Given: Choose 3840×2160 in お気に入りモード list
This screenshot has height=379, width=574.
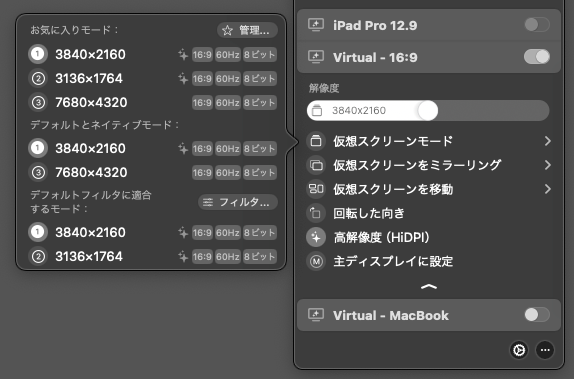Looking at the screenshot, I should (x=90, y=55).
